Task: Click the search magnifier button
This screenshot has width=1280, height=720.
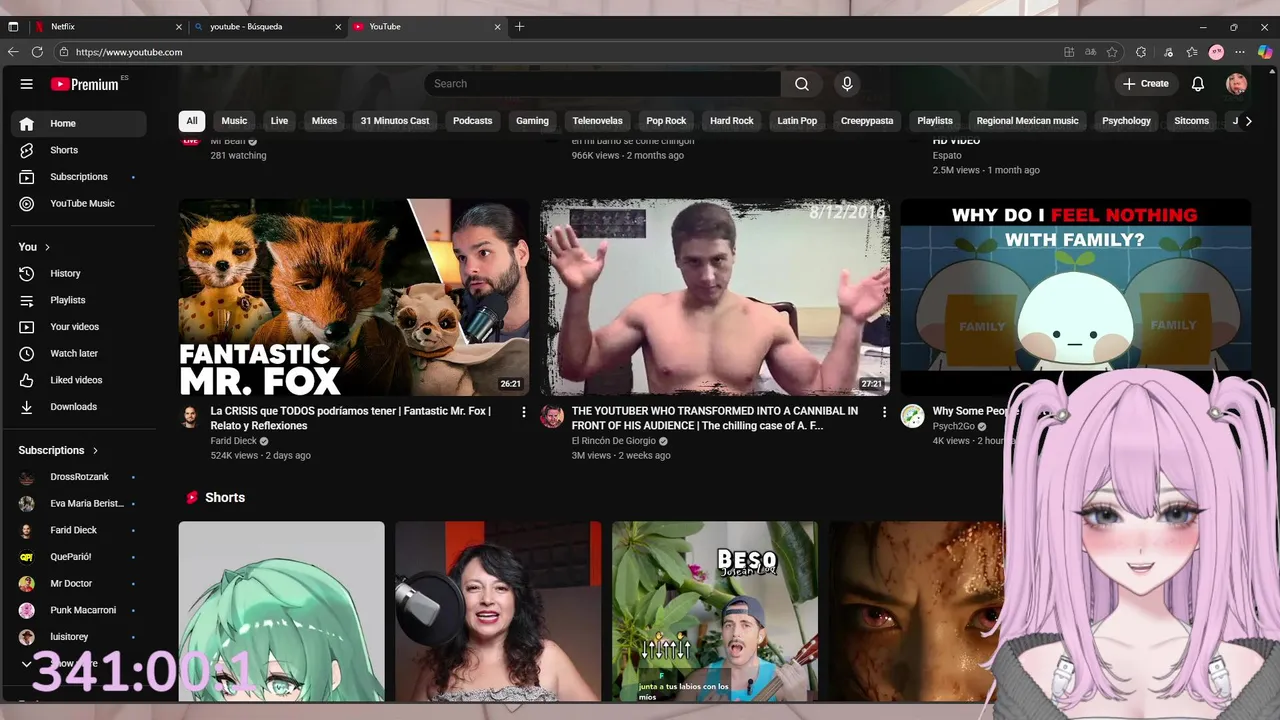Action: pos(801,84)
